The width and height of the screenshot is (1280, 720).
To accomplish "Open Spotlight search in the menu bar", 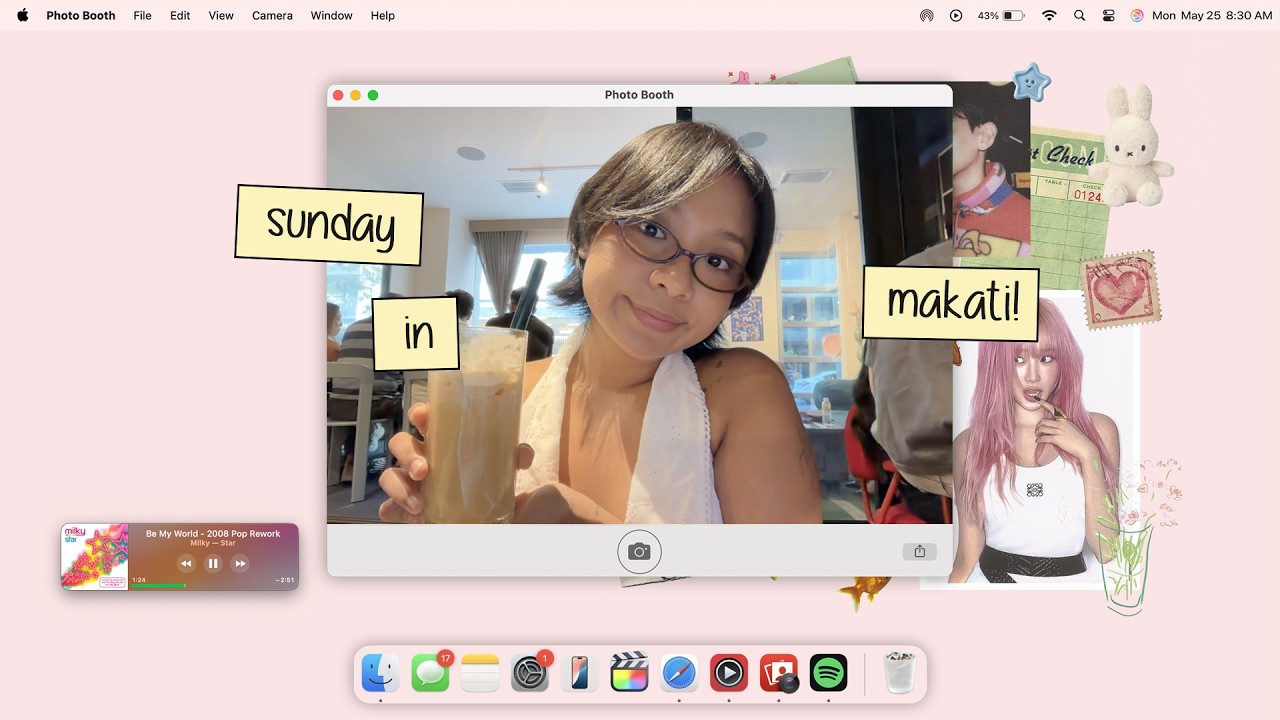I will pos(1079,16).
